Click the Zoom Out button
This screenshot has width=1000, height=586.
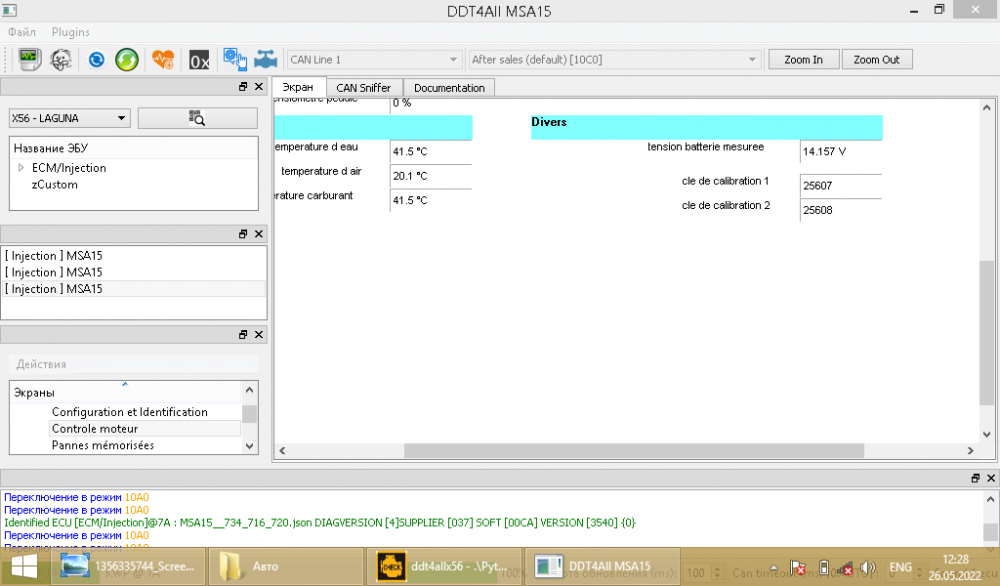[877, 59]
